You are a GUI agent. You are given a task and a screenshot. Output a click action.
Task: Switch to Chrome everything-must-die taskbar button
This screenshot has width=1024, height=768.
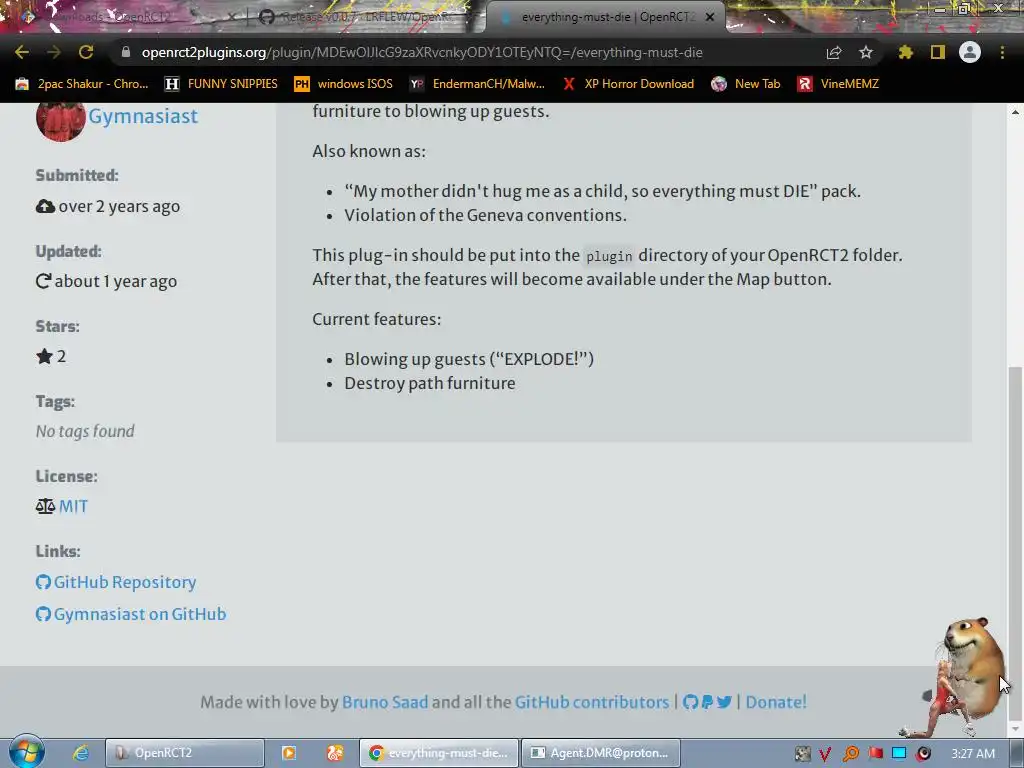point(439,753)
